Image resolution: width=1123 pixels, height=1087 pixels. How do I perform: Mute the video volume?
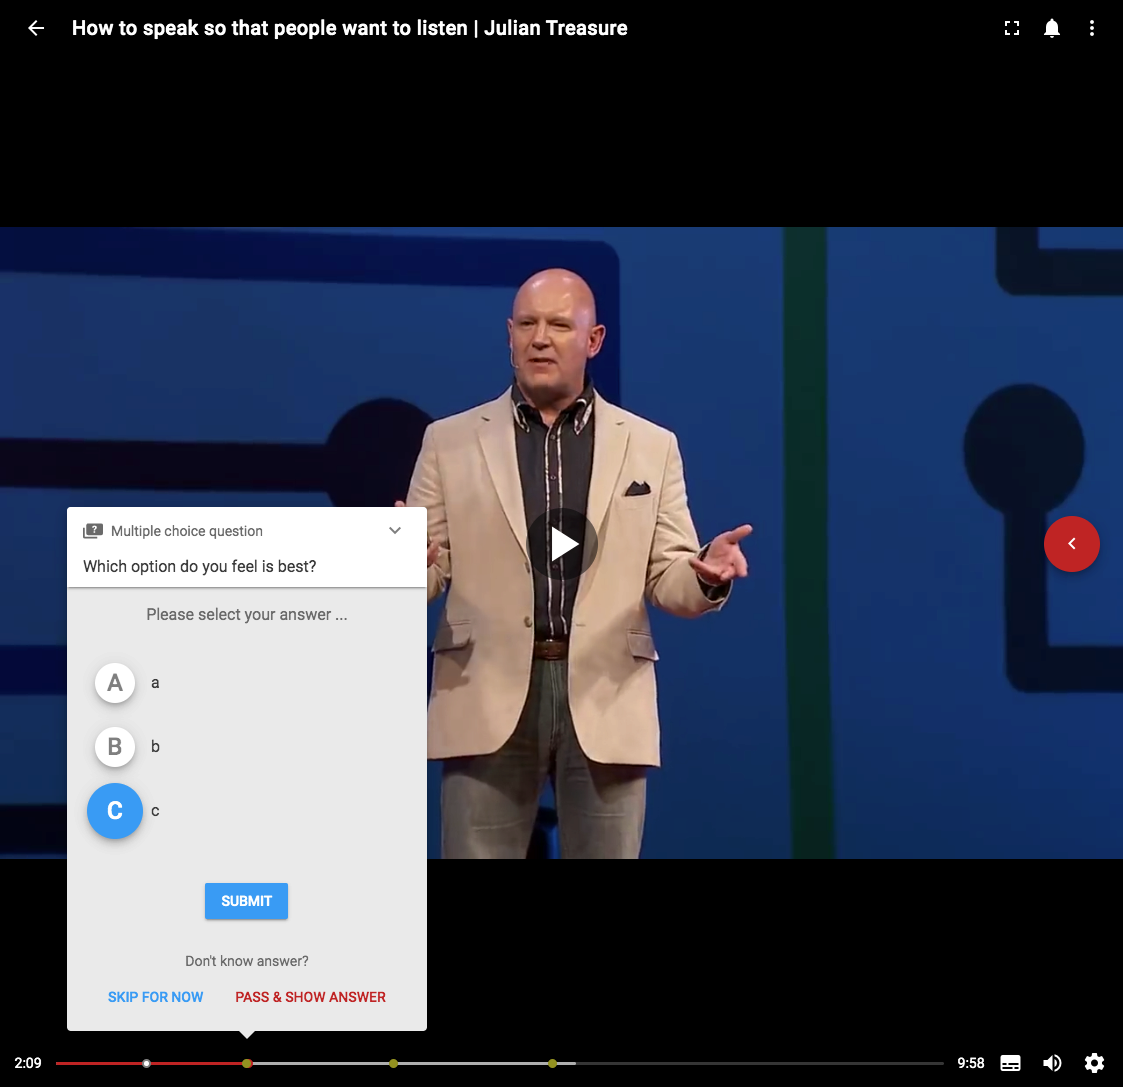[1051, 1063]
